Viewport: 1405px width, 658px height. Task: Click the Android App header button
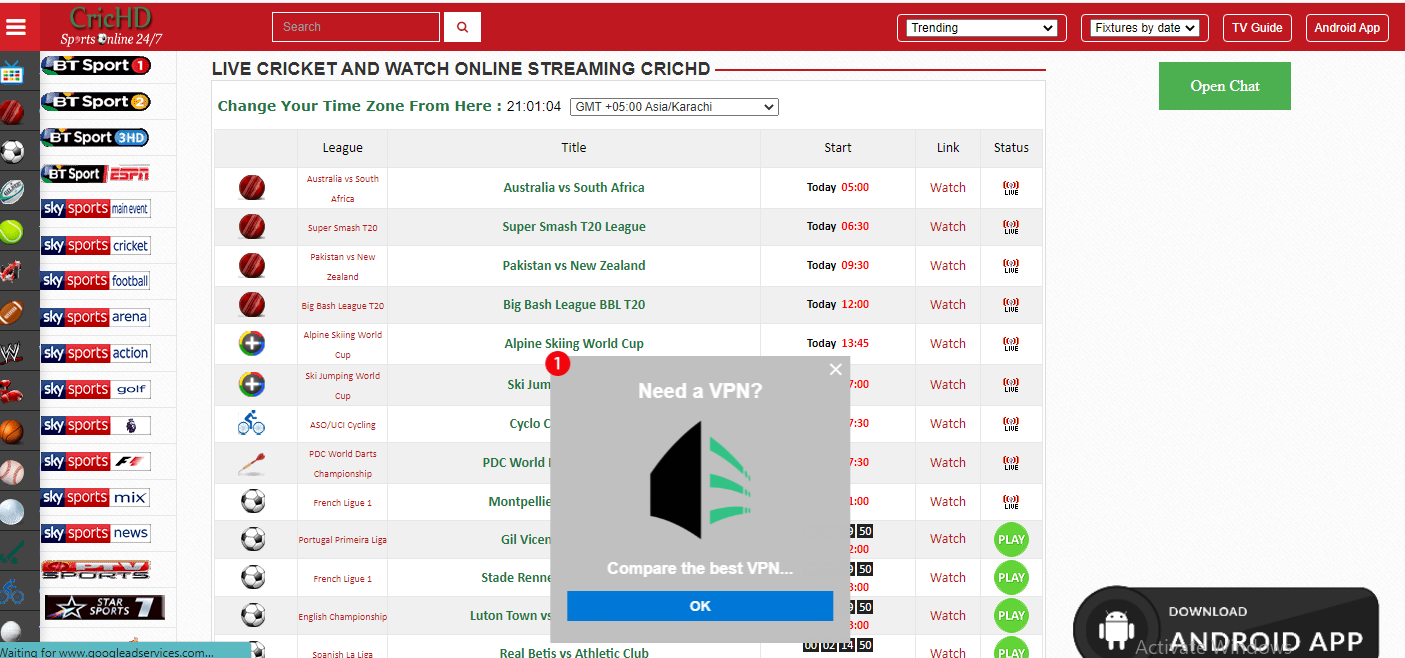point(1347,28)
